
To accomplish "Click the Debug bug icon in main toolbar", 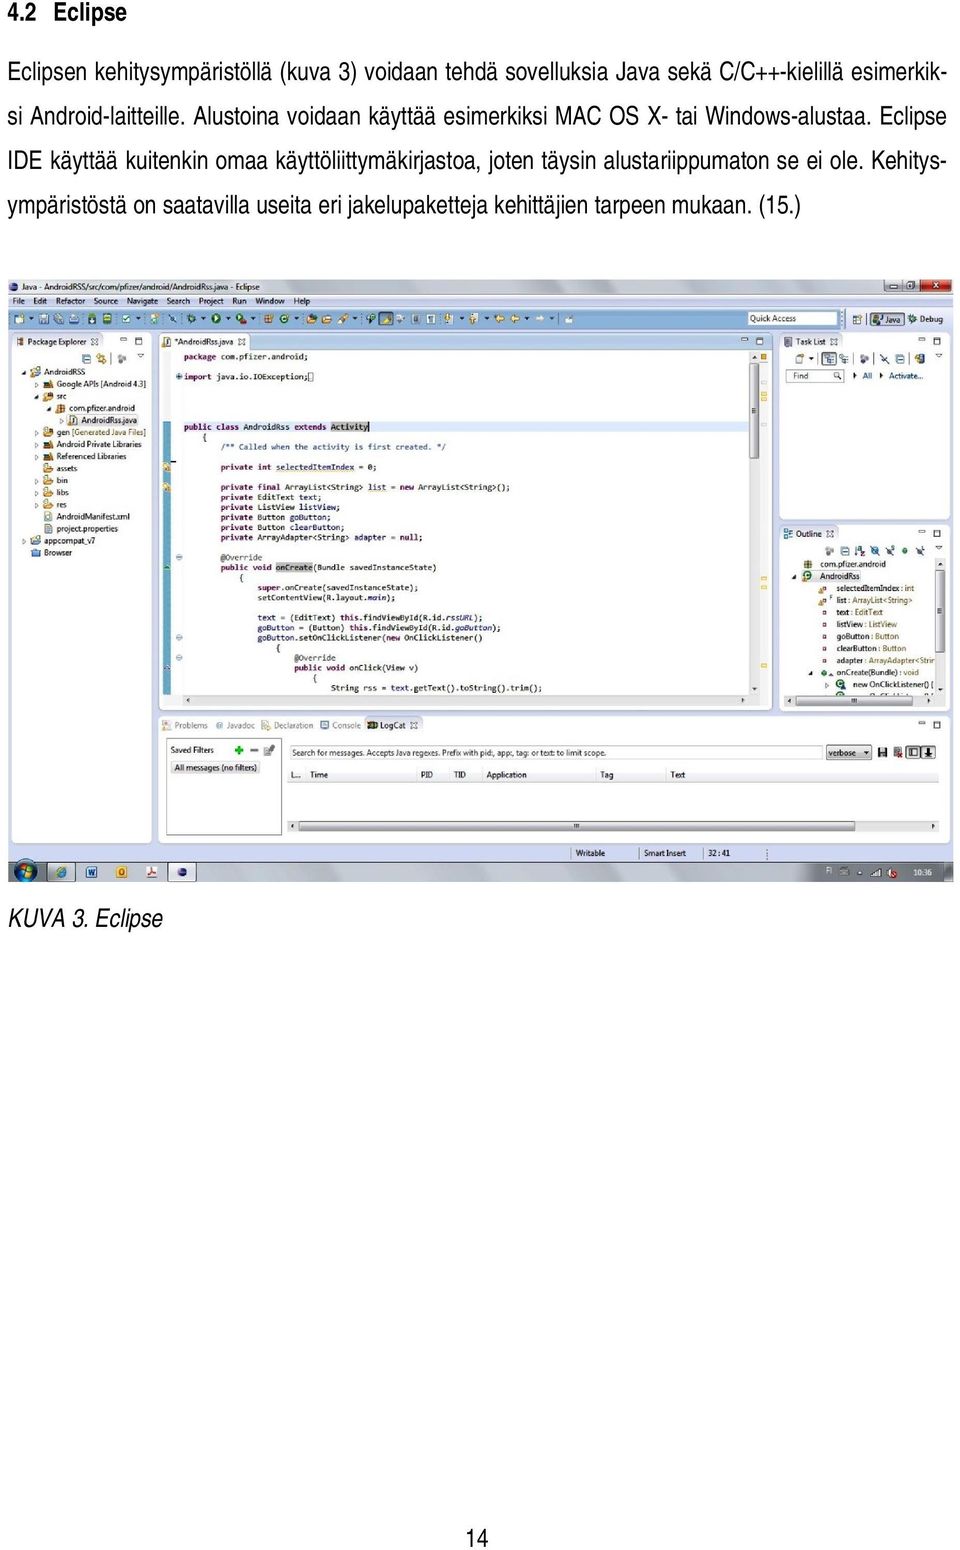I will [191, 319].
